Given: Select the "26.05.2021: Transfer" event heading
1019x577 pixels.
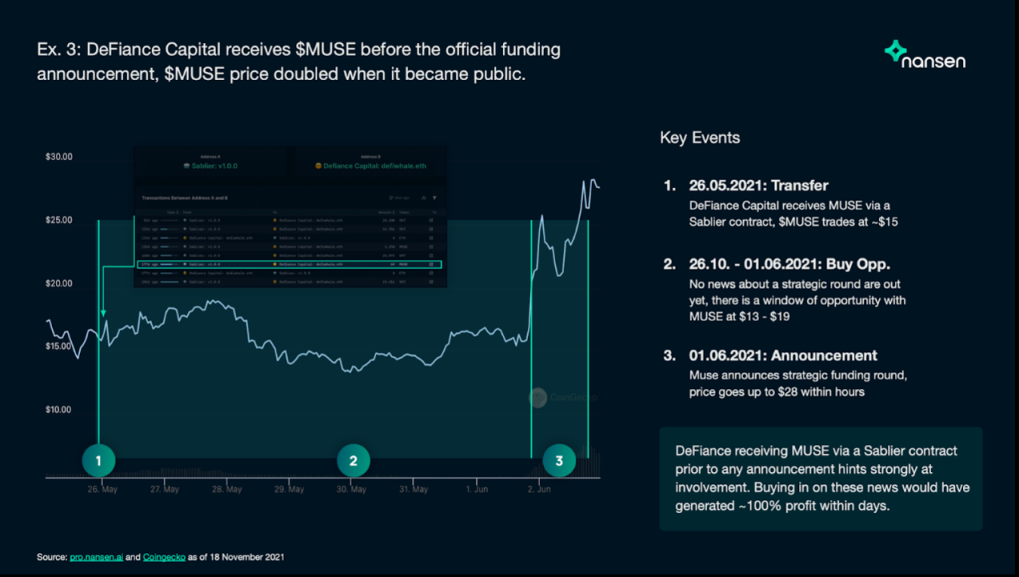Looking at the screenshot, I should click(758, 186).
